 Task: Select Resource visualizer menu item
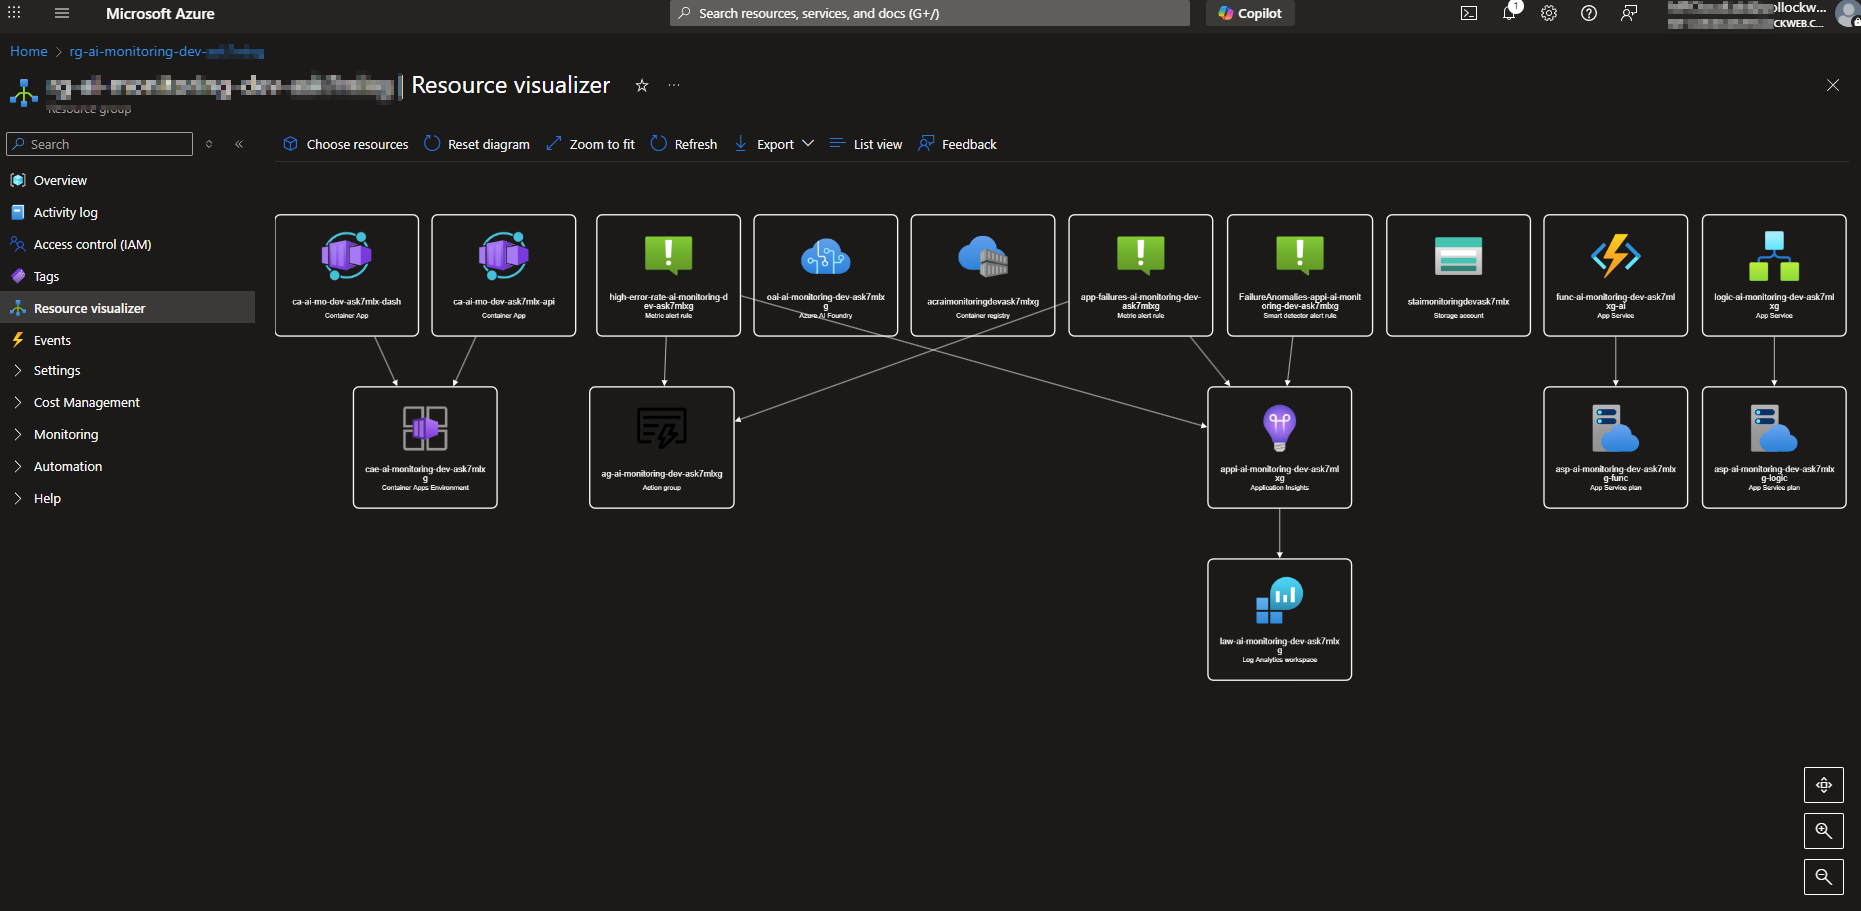[x=128, y=308]
